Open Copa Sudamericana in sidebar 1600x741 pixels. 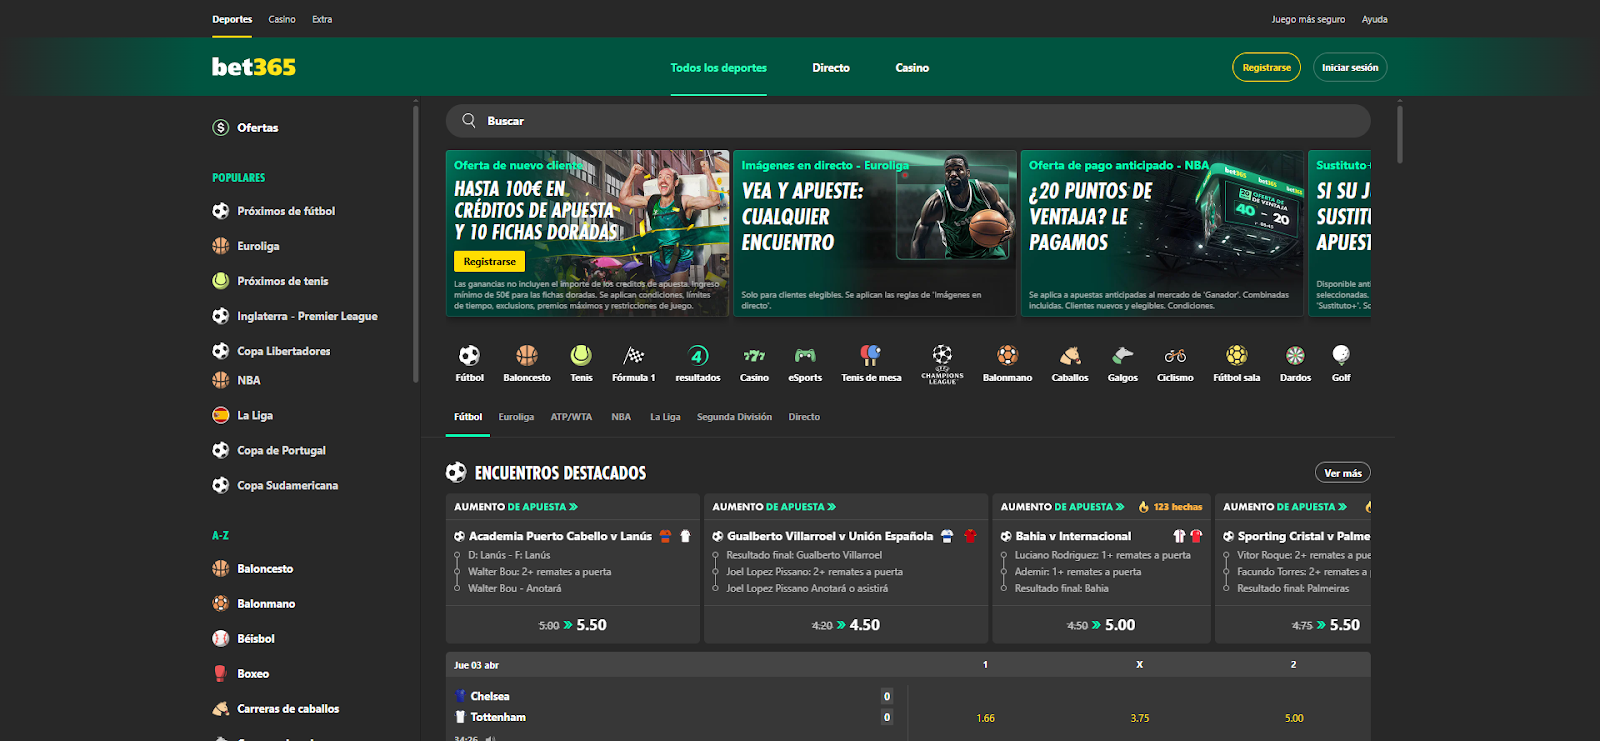288,485
